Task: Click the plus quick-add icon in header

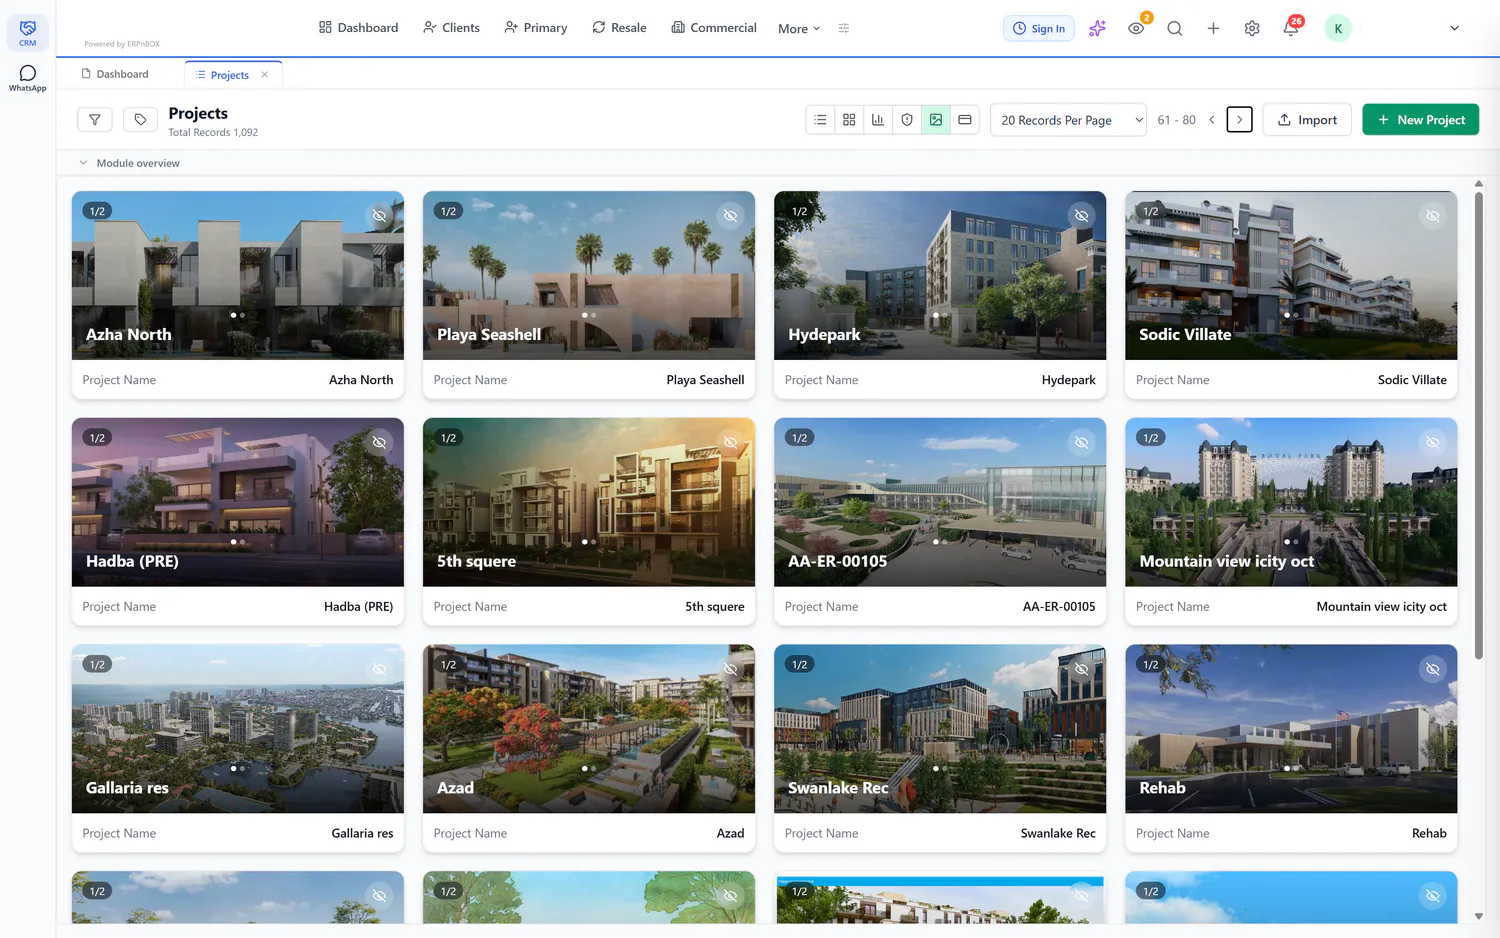Action: pos(1213,28)
